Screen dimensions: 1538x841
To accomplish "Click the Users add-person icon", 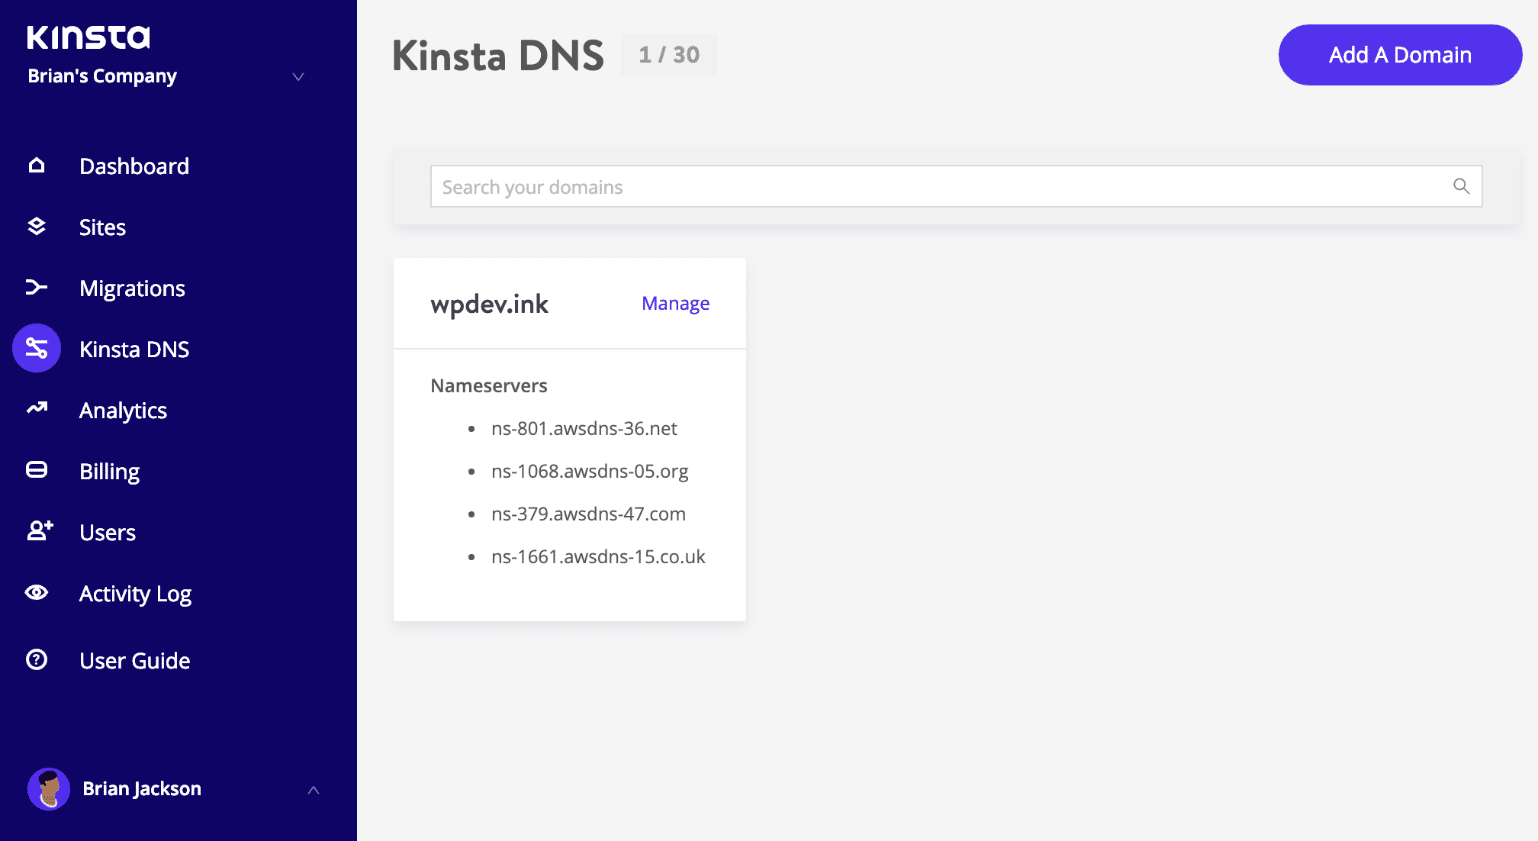I will [40, 530].
